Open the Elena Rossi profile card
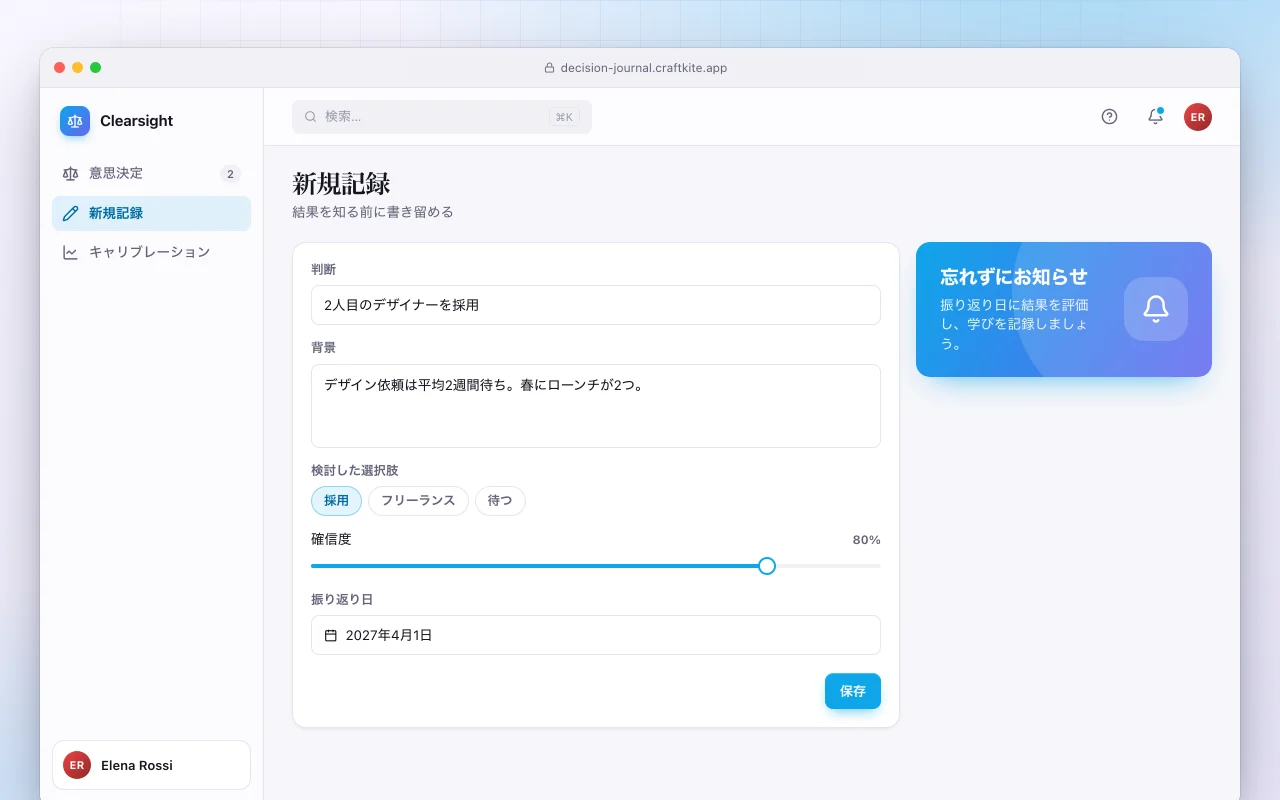1280x800 pixels. click(151, 765)
